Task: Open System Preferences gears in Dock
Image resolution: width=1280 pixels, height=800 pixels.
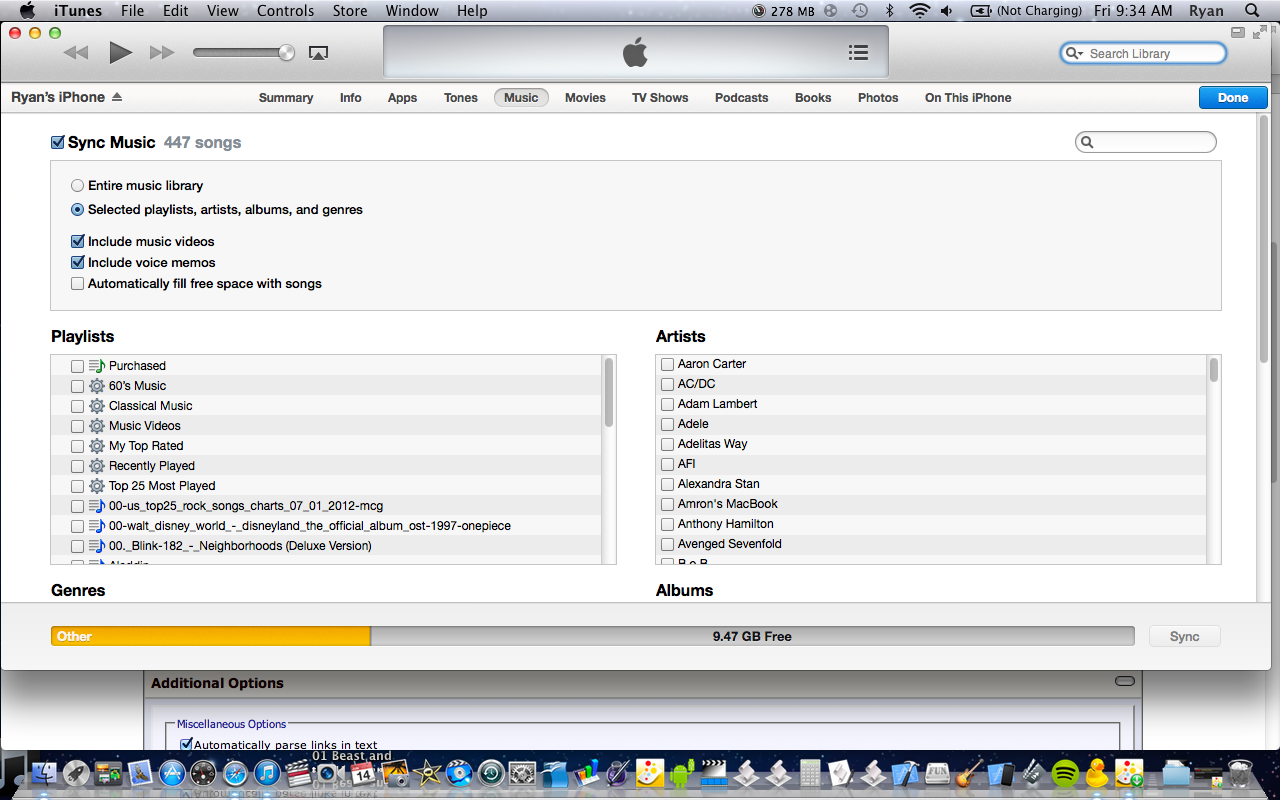Action: [522, 773]
